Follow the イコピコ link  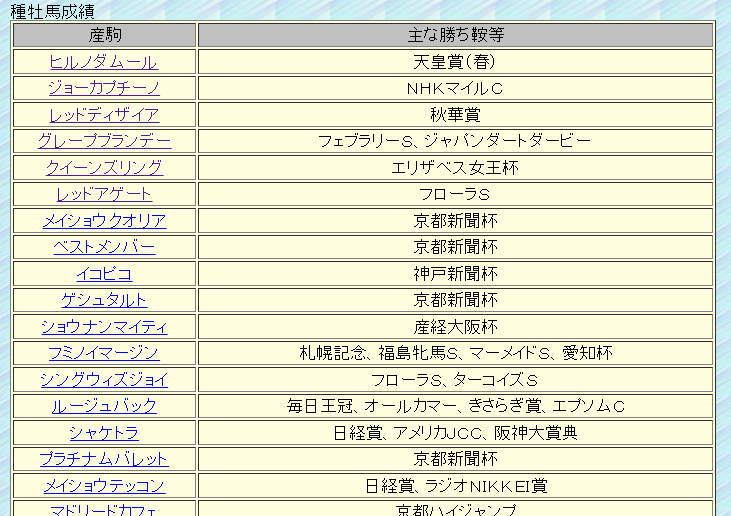click(104, 274)
